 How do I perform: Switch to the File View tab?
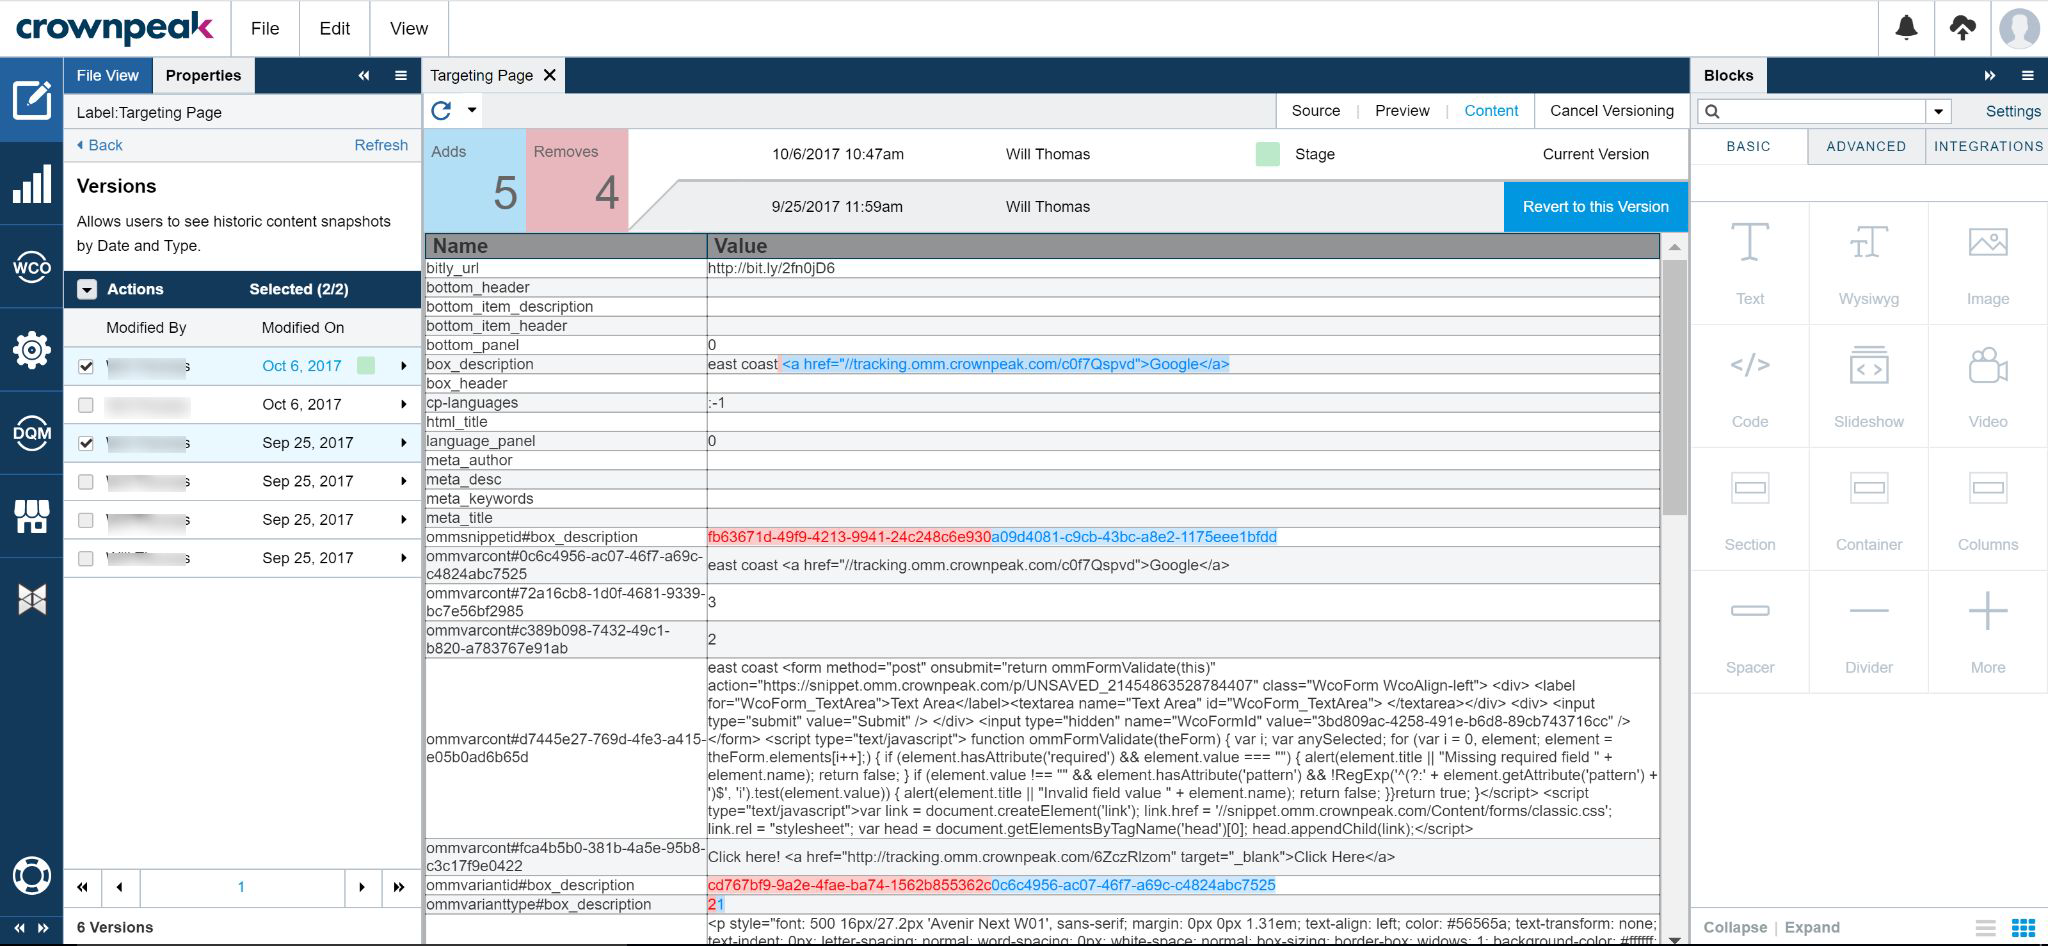click(108, 75)
